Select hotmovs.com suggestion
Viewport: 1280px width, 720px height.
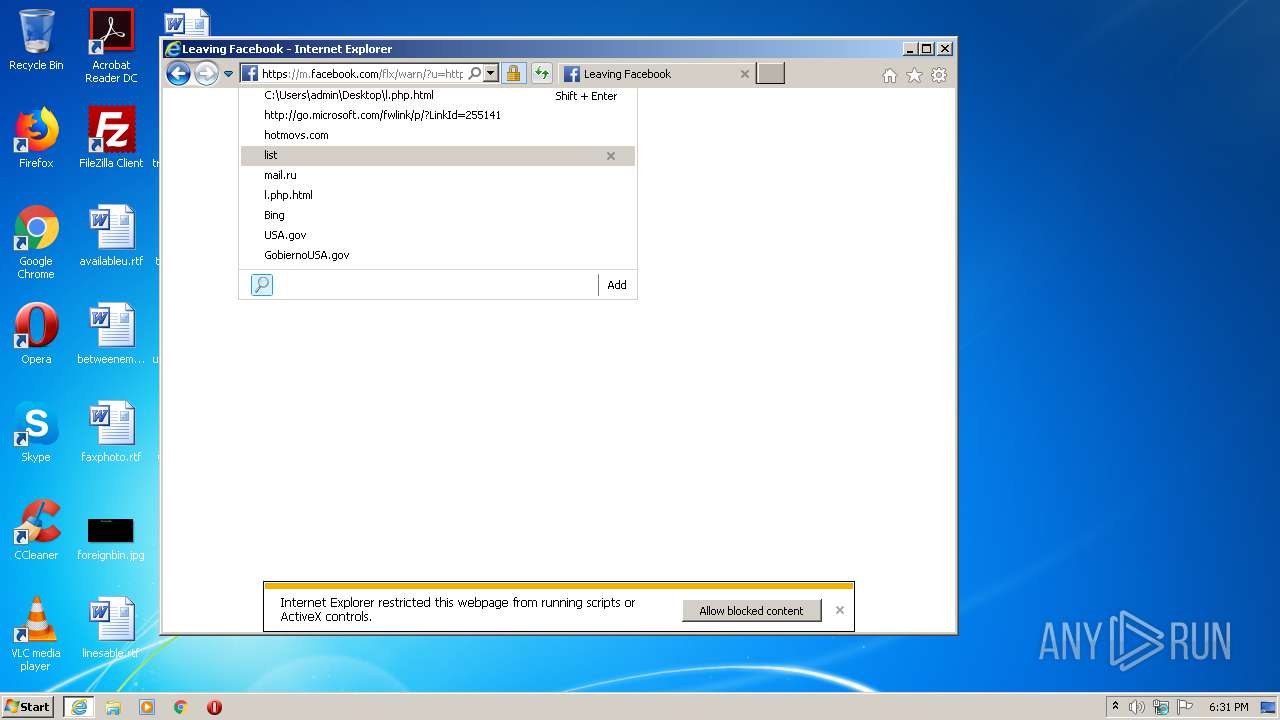click(438, 135)
